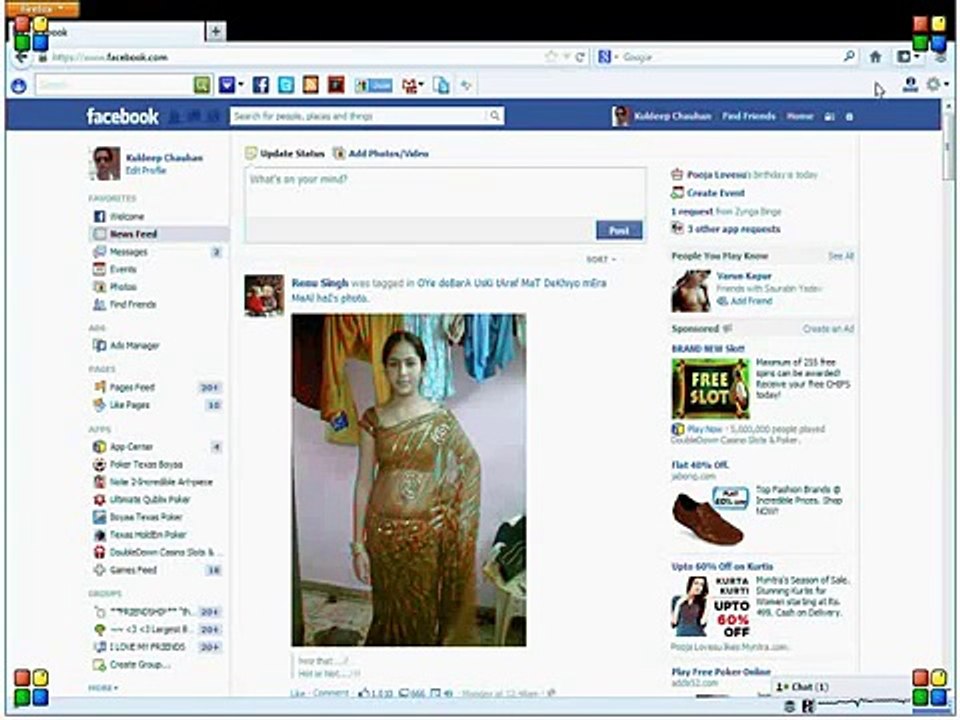The height and width of the screenshot is (720, 960).
Task: Click the Twitter icon in toolbar
Action: coord(286,85)
